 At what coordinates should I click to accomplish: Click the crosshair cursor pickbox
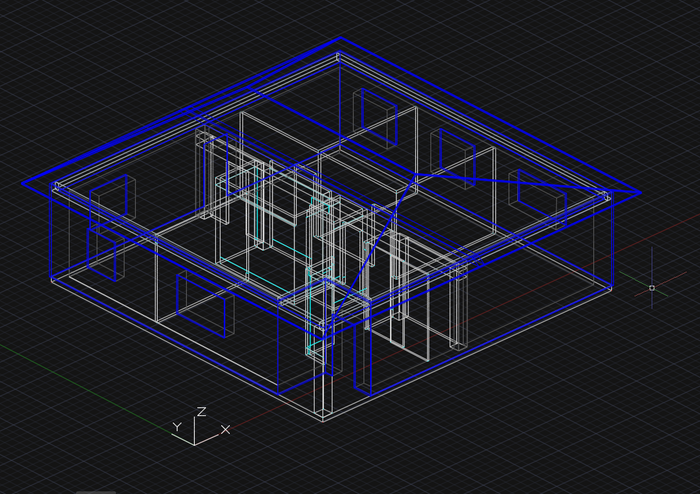[x=652, y=288]
